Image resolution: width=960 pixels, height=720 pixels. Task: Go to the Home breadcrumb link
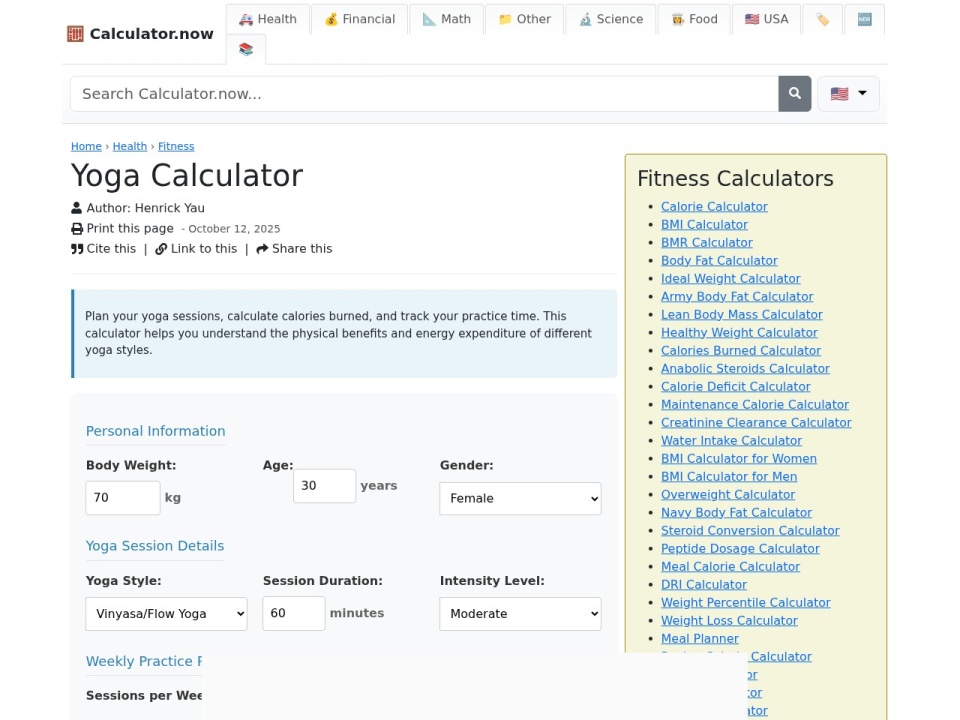pos(86,146)
